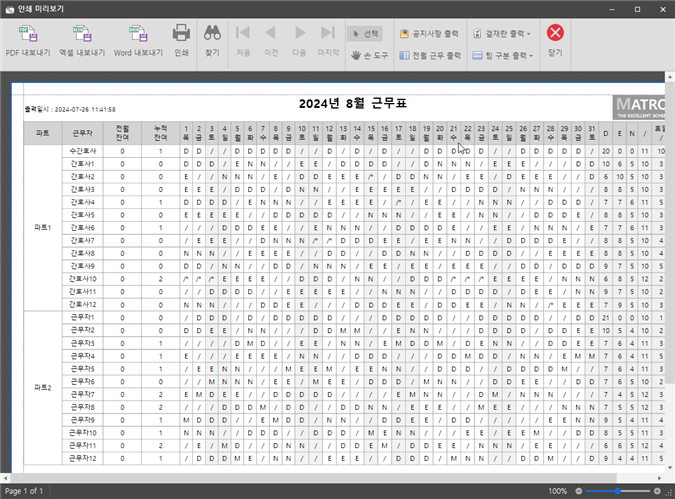This screenshot has width=675, height=499.
Task: Toggle 전월 근무 출력 option
Action: 430,56
